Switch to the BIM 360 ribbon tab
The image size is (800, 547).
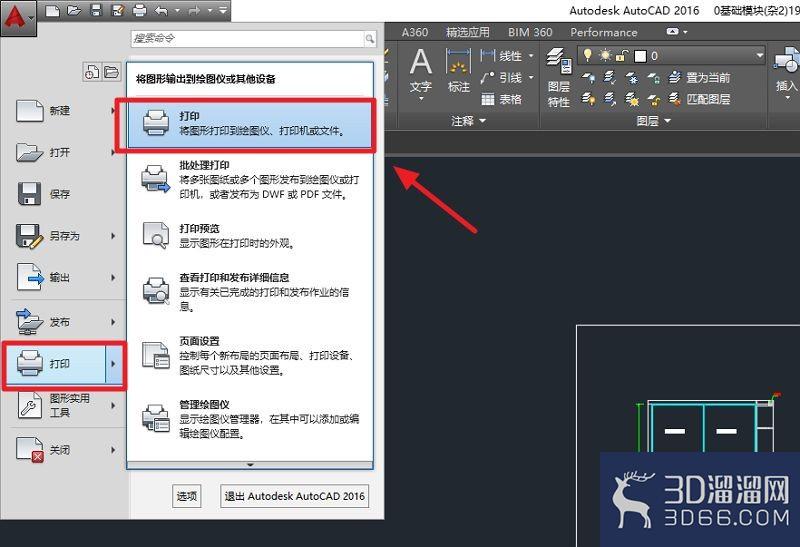point(530,32)
